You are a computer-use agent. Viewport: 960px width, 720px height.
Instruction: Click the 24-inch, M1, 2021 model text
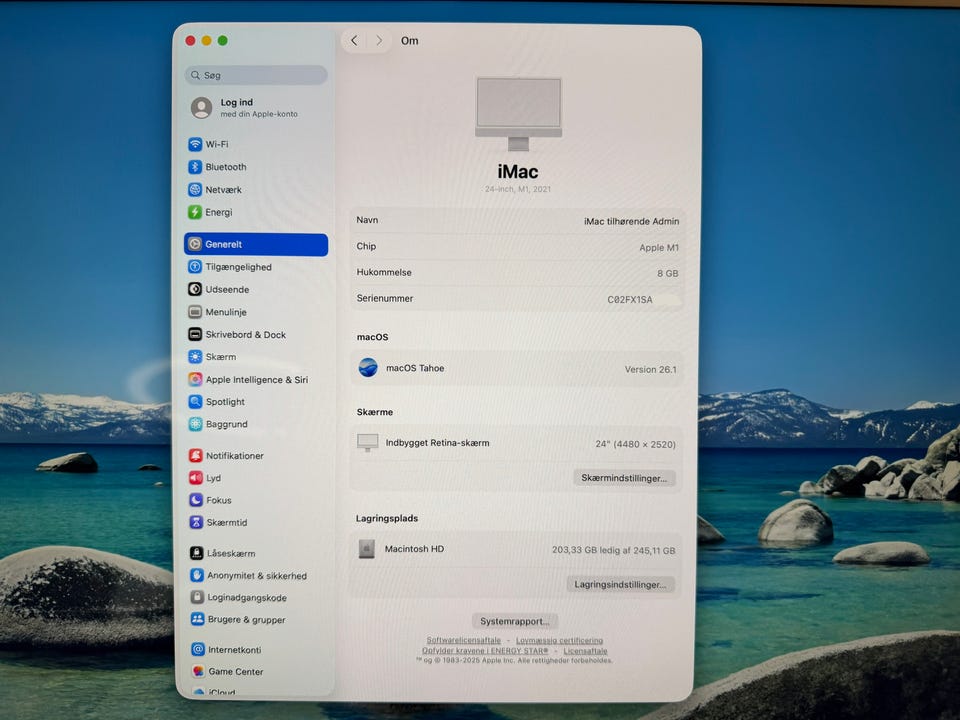pos(518,189)
